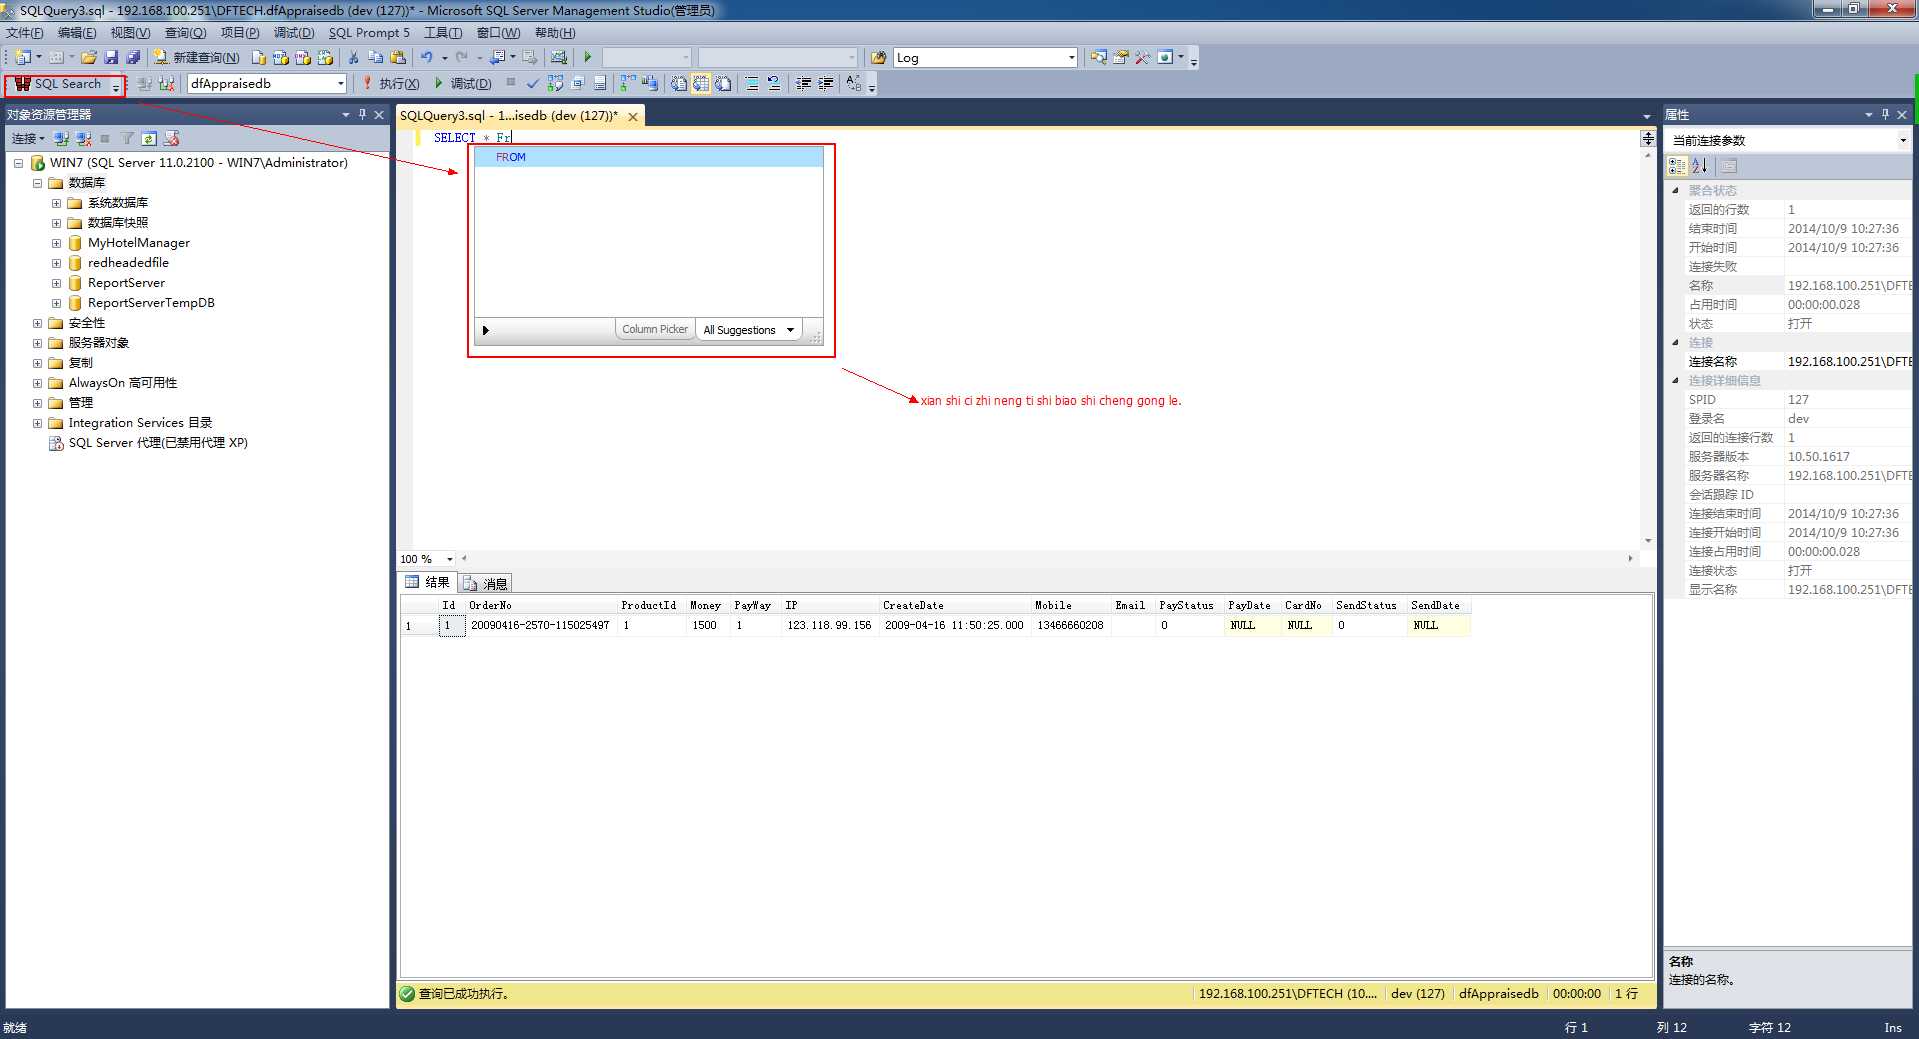Click the Connect Object Explorer icon
Image resolution: width=1919 pixels, height=1039 pixels.
(62, 138)
